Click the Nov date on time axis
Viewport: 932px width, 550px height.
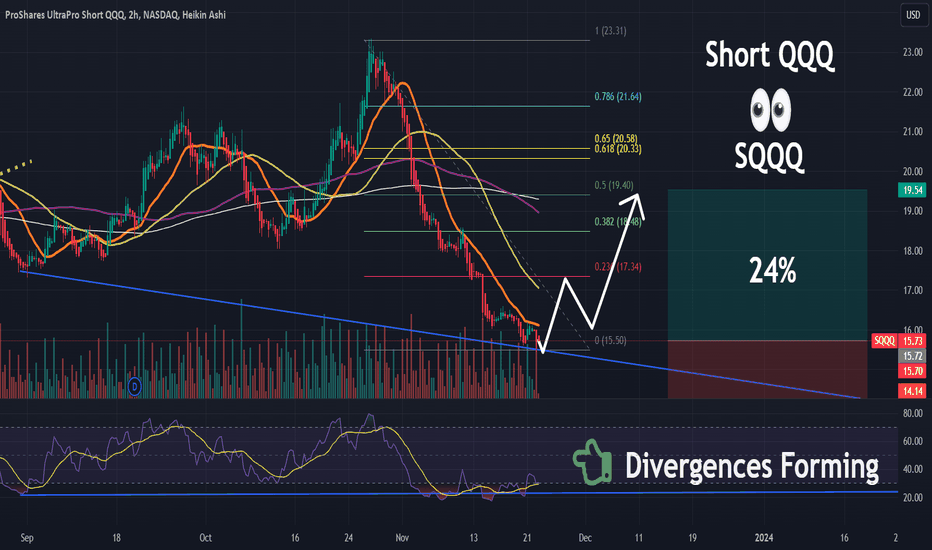point(402,538)
